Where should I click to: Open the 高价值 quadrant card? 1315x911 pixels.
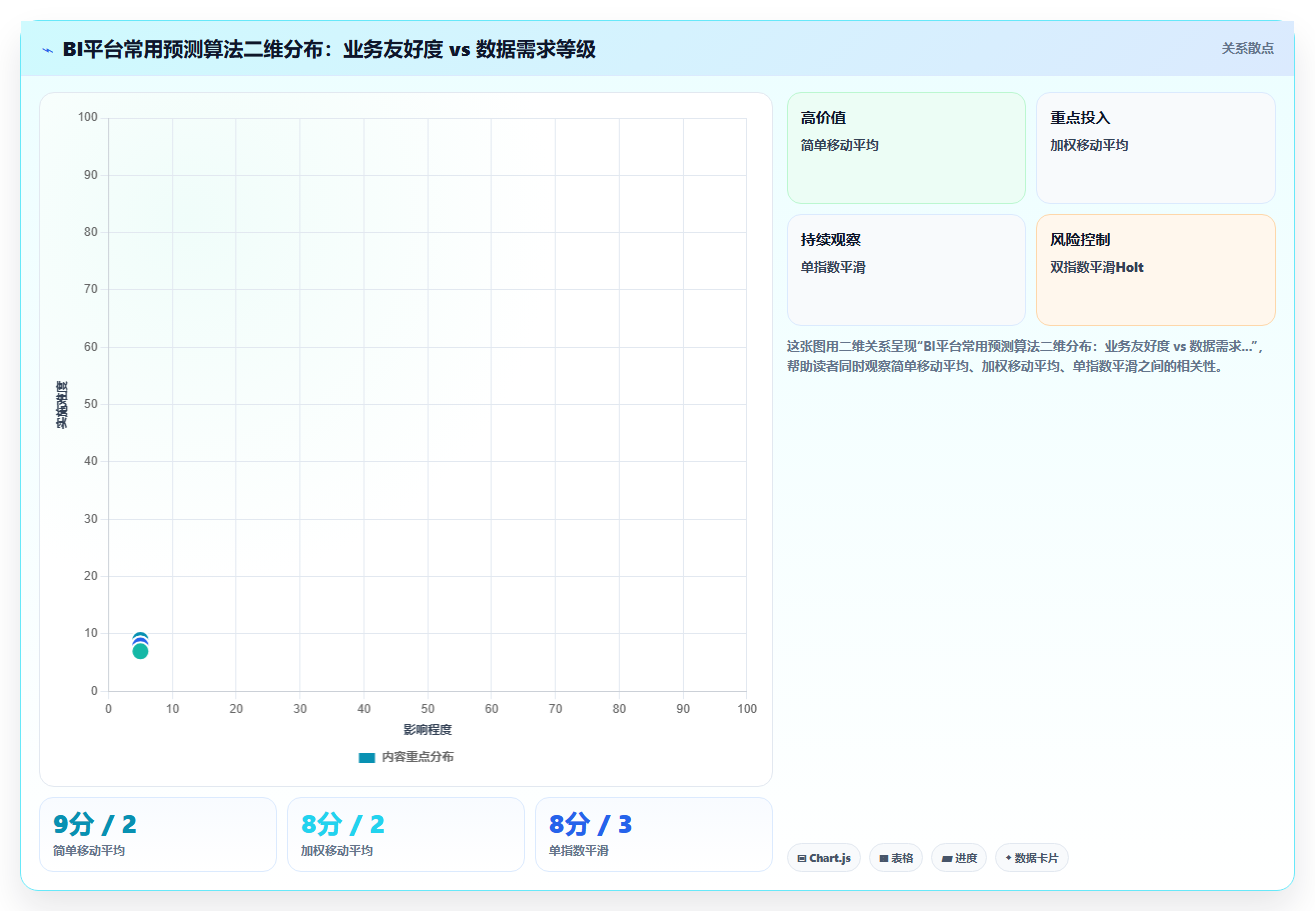click(x=906, y=148)
